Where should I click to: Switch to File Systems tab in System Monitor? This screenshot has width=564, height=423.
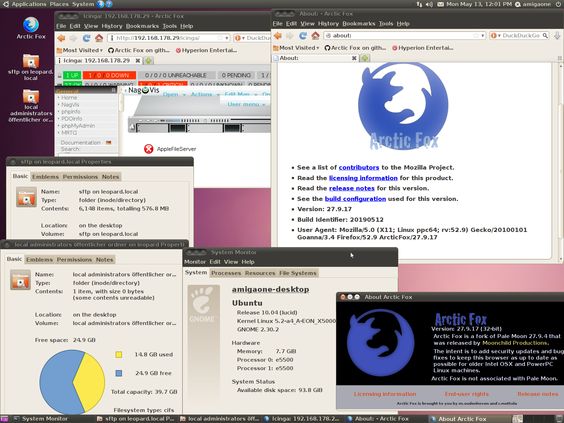[x=298, y=273]
